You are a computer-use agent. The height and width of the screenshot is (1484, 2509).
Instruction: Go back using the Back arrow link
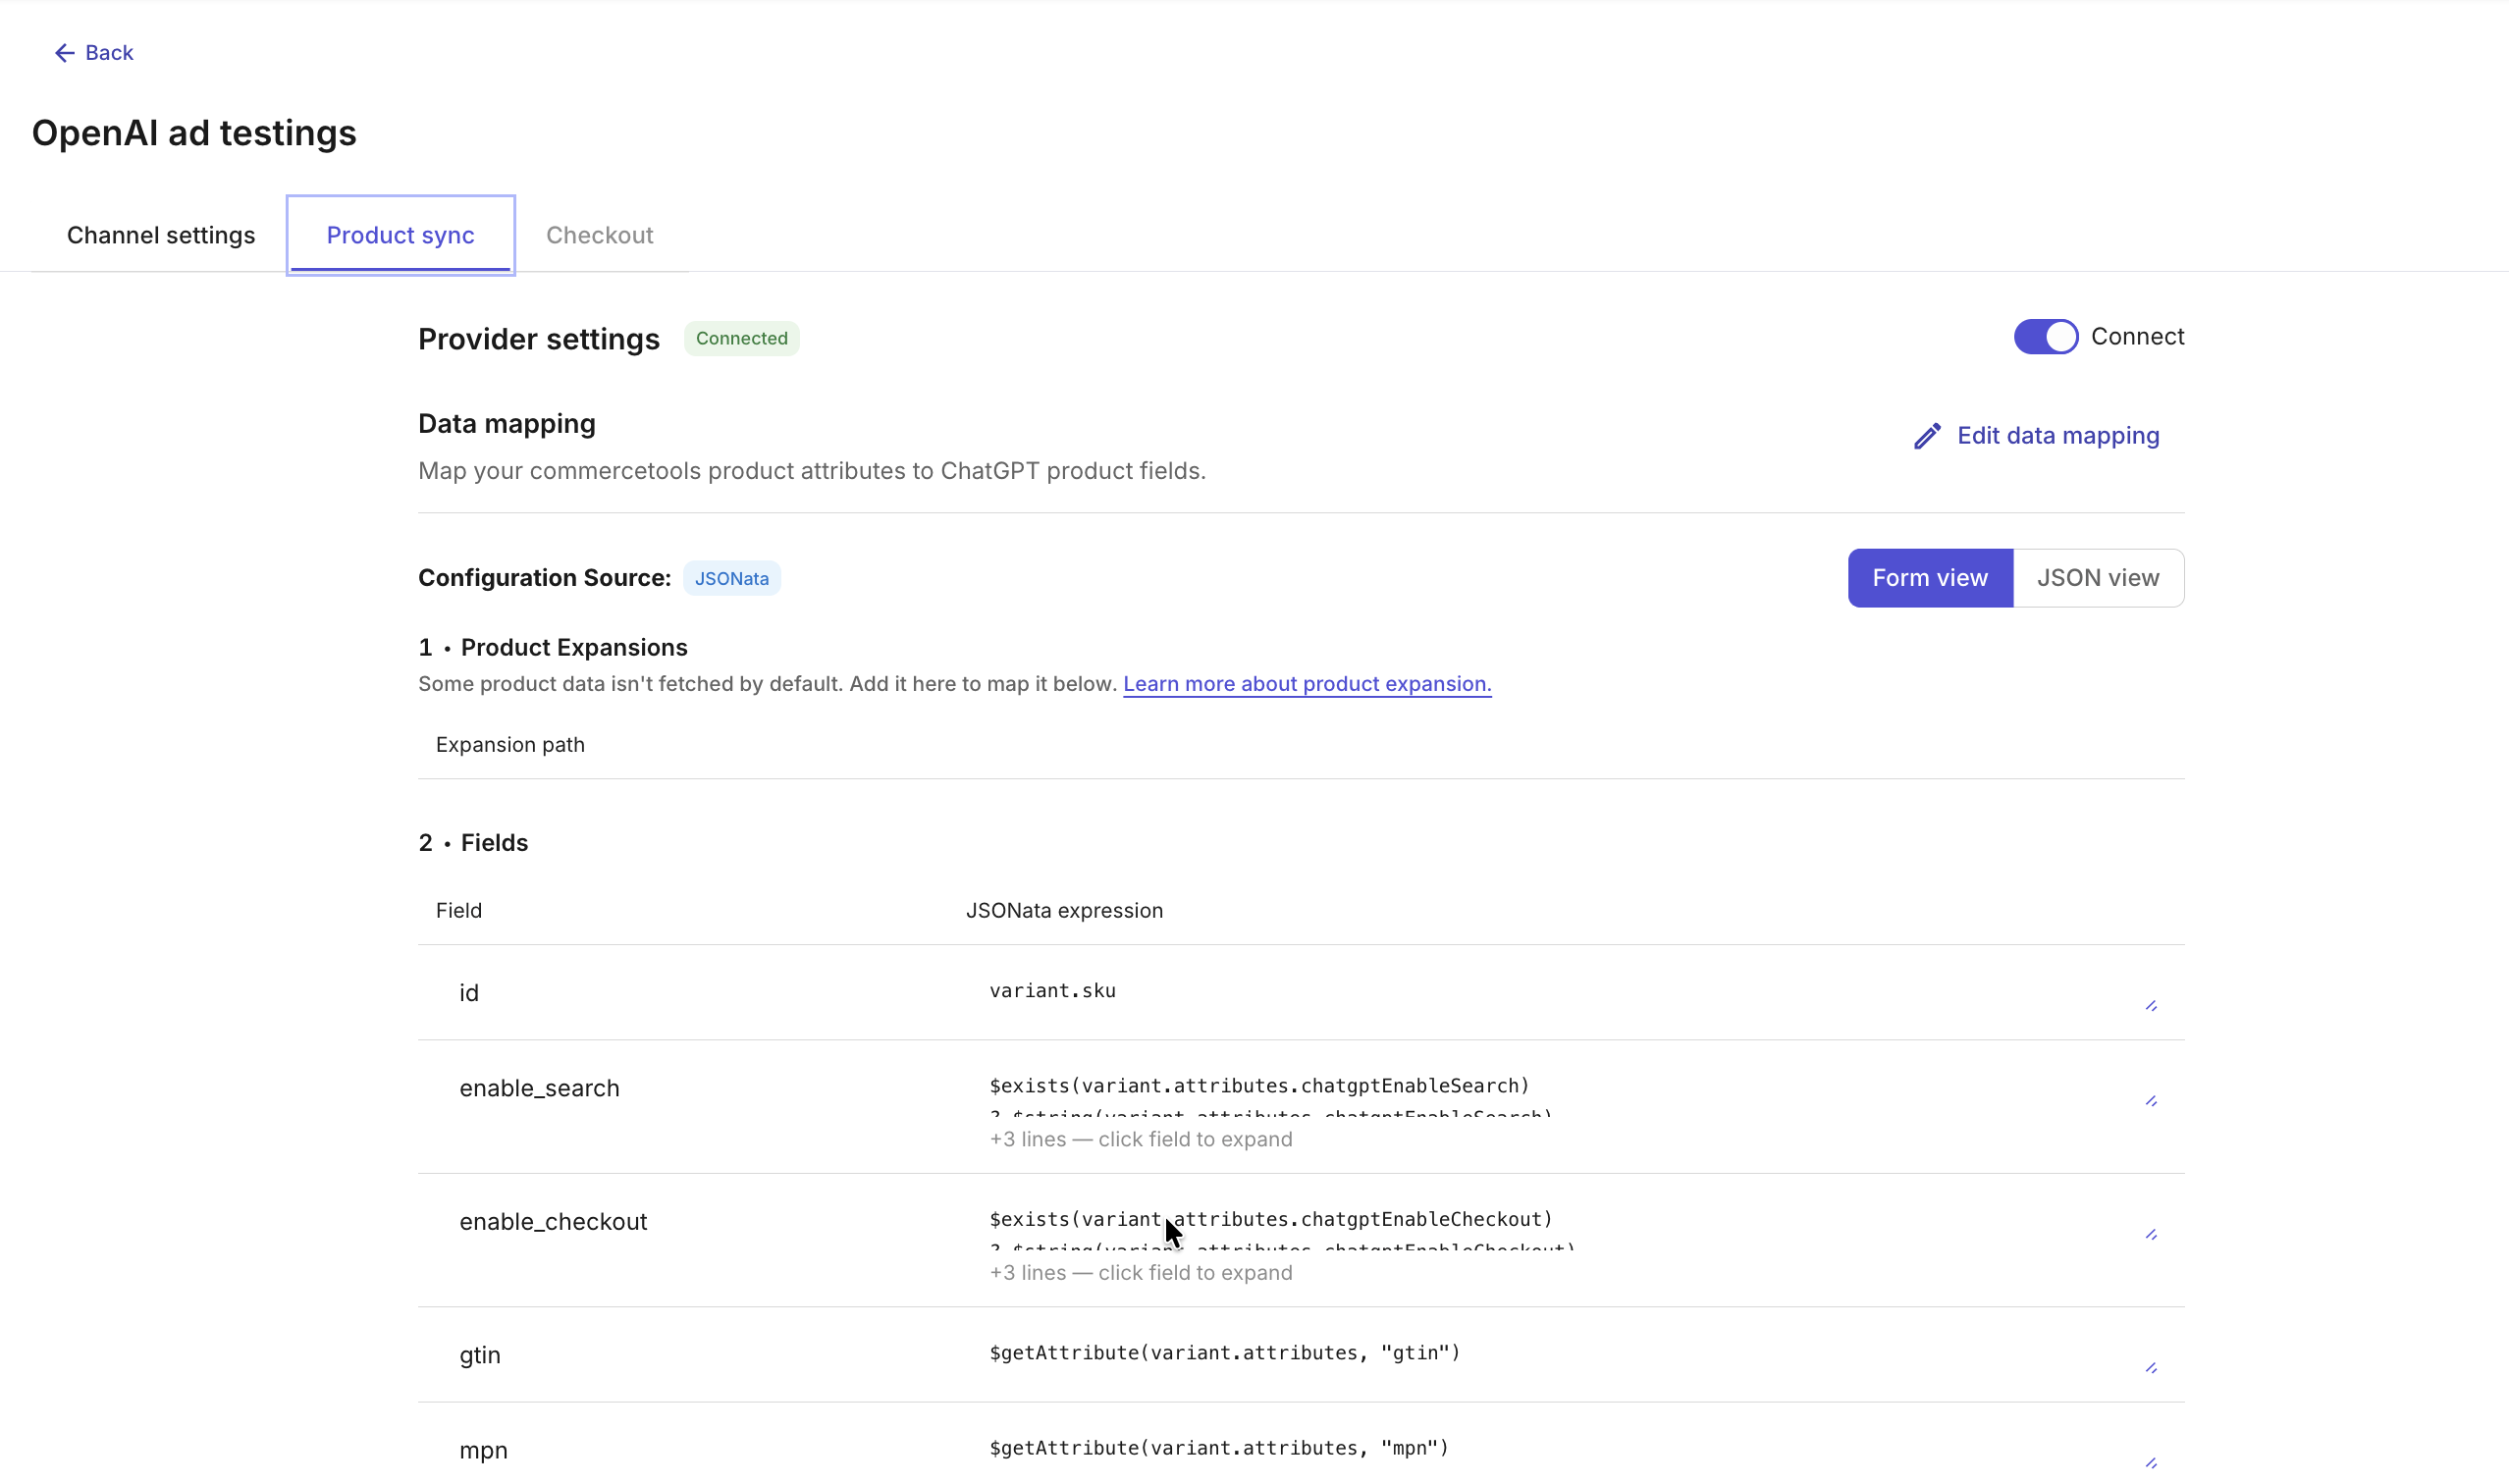point(93,53)
